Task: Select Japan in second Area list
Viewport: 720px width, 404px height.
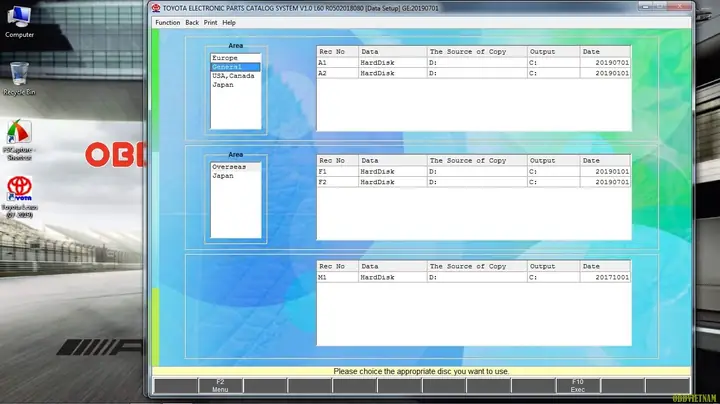Action: [236, 176]
